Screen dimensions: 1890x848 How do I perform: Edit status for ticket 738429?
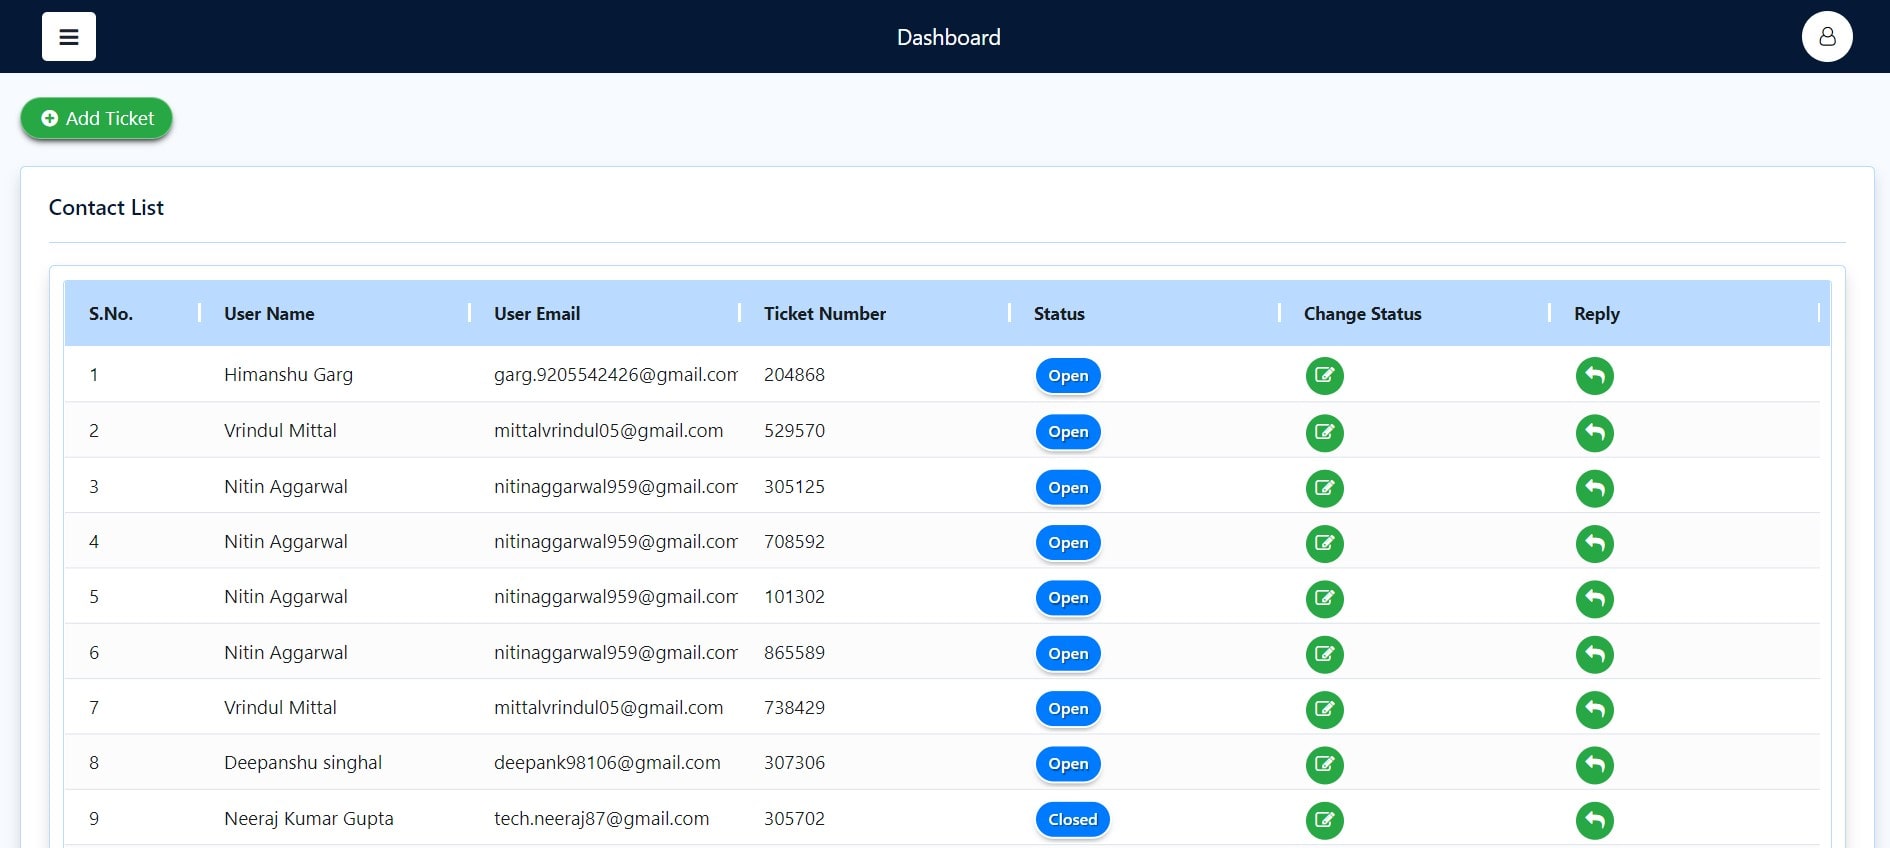click(1325, 710)
